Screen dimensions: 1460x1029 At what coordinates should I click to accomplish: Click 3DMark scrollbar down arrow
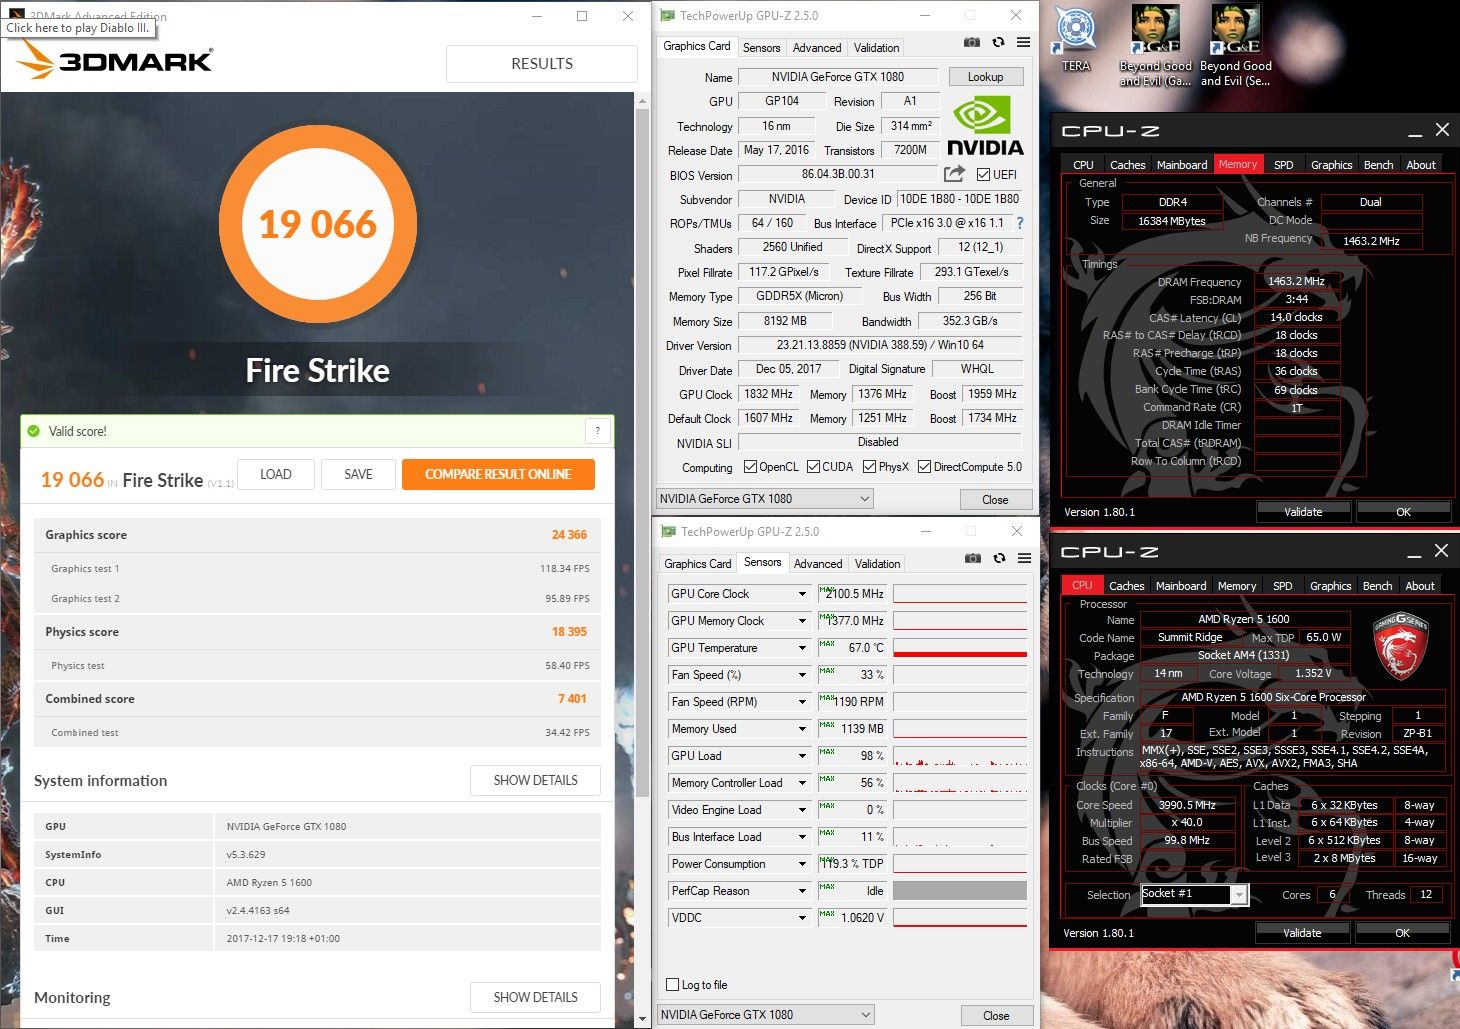pos(643,1019)
